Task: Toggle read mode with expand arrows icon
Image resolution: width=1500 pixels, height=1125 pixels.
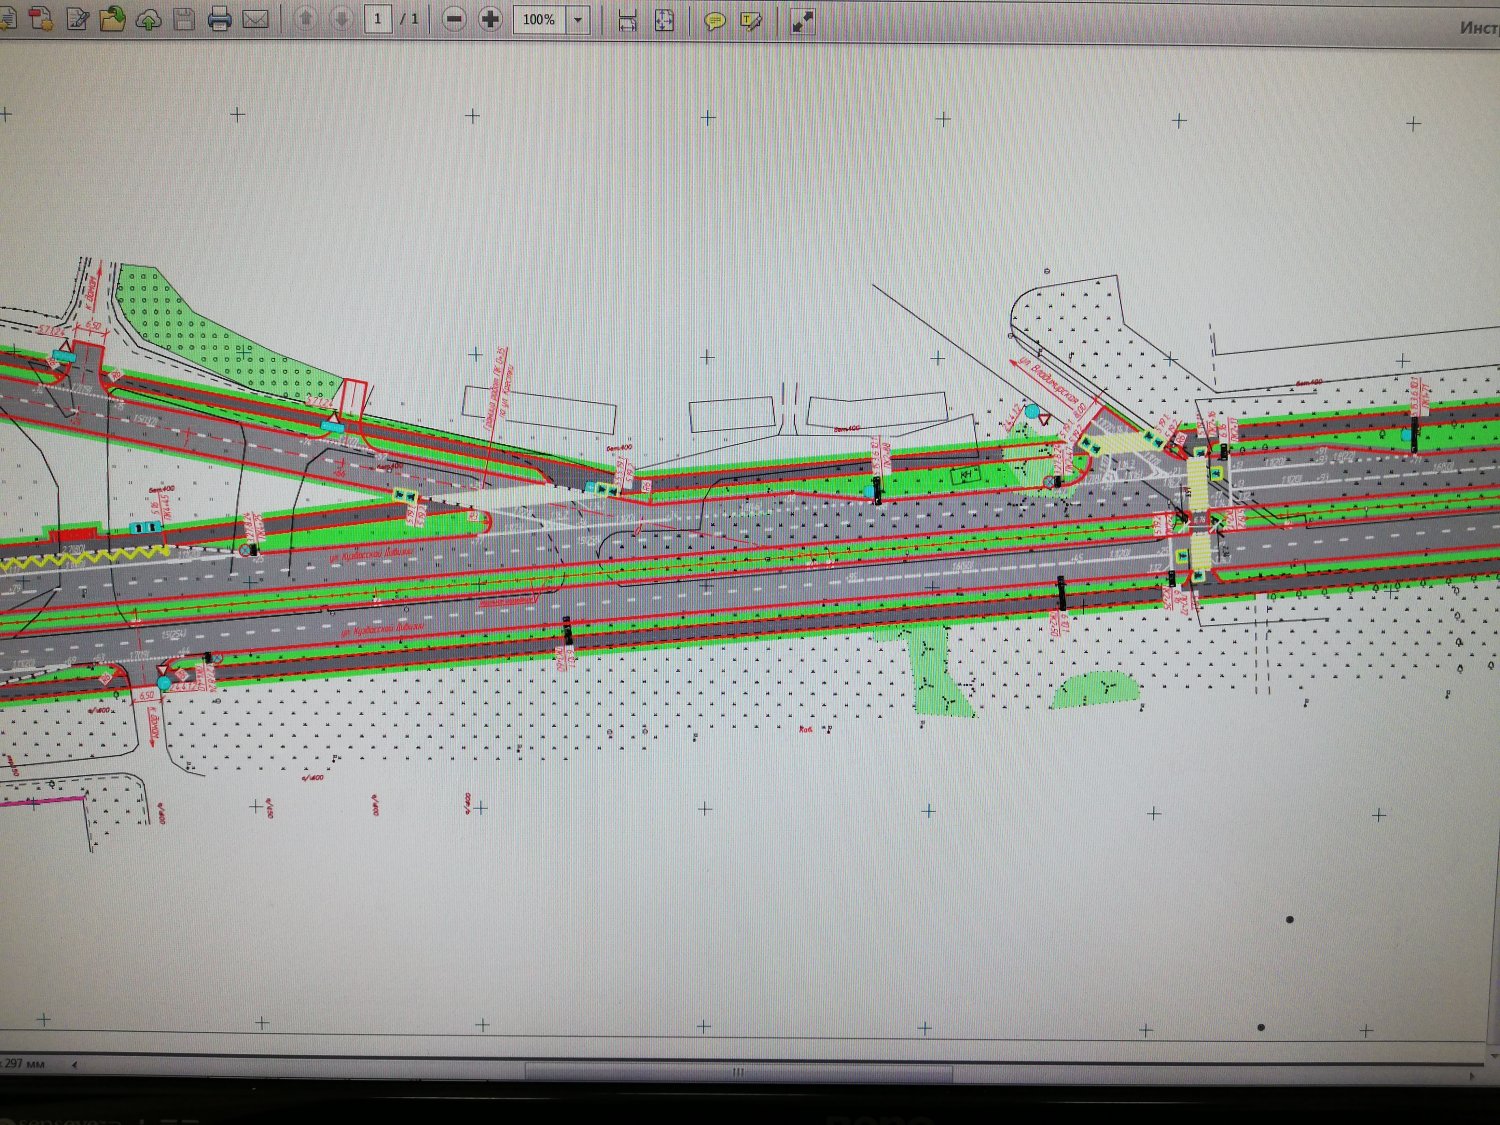Action: coord(802,21)
